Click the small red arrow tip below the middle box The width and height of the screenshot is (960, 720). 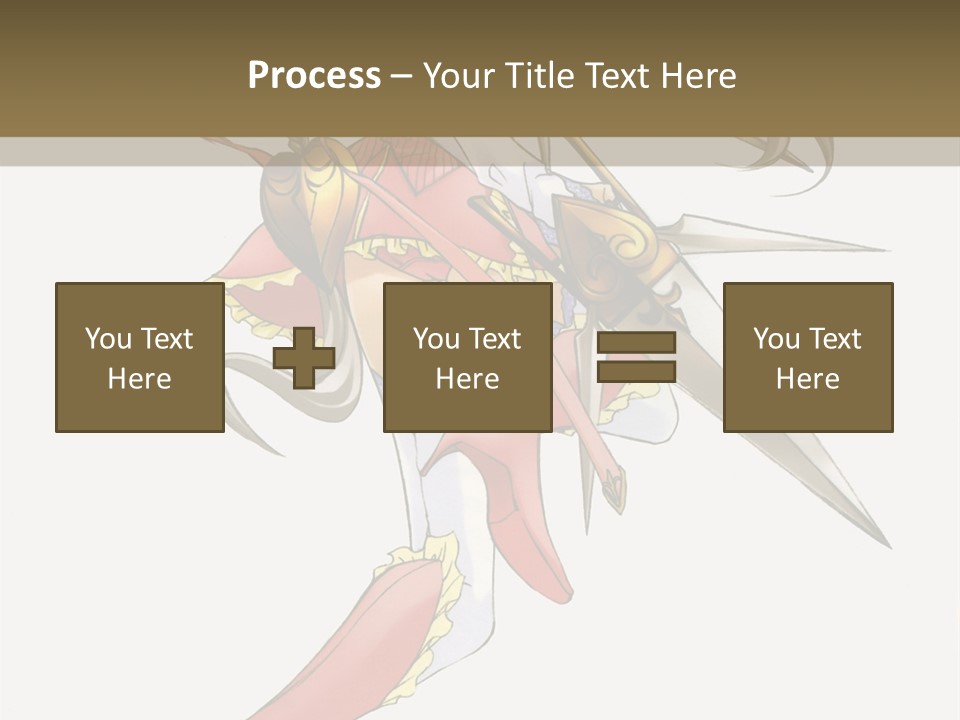pyautogui.click(x=614, y=489)
